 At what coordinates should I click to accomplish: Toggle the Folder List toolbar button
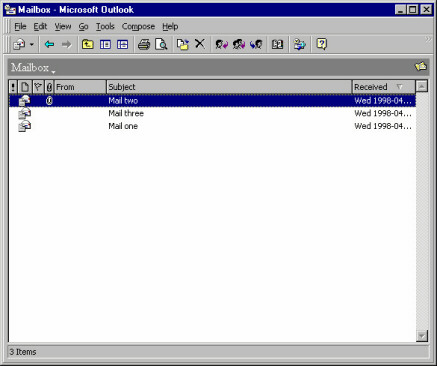point(105,44)
